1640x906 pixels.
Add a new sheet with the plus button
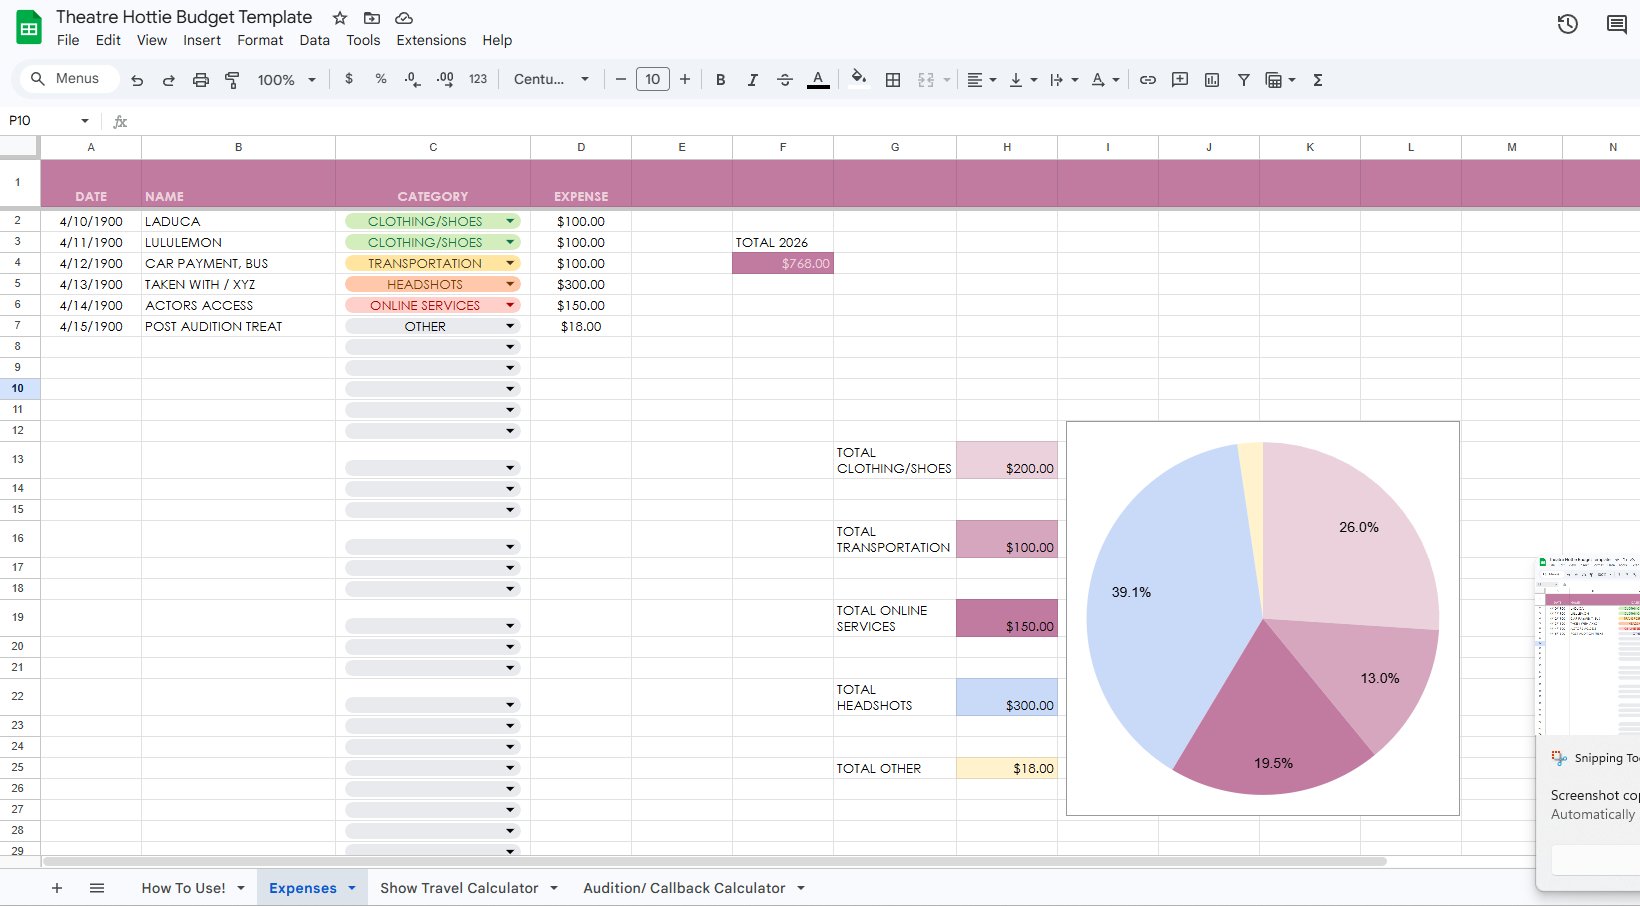(57, 887)
